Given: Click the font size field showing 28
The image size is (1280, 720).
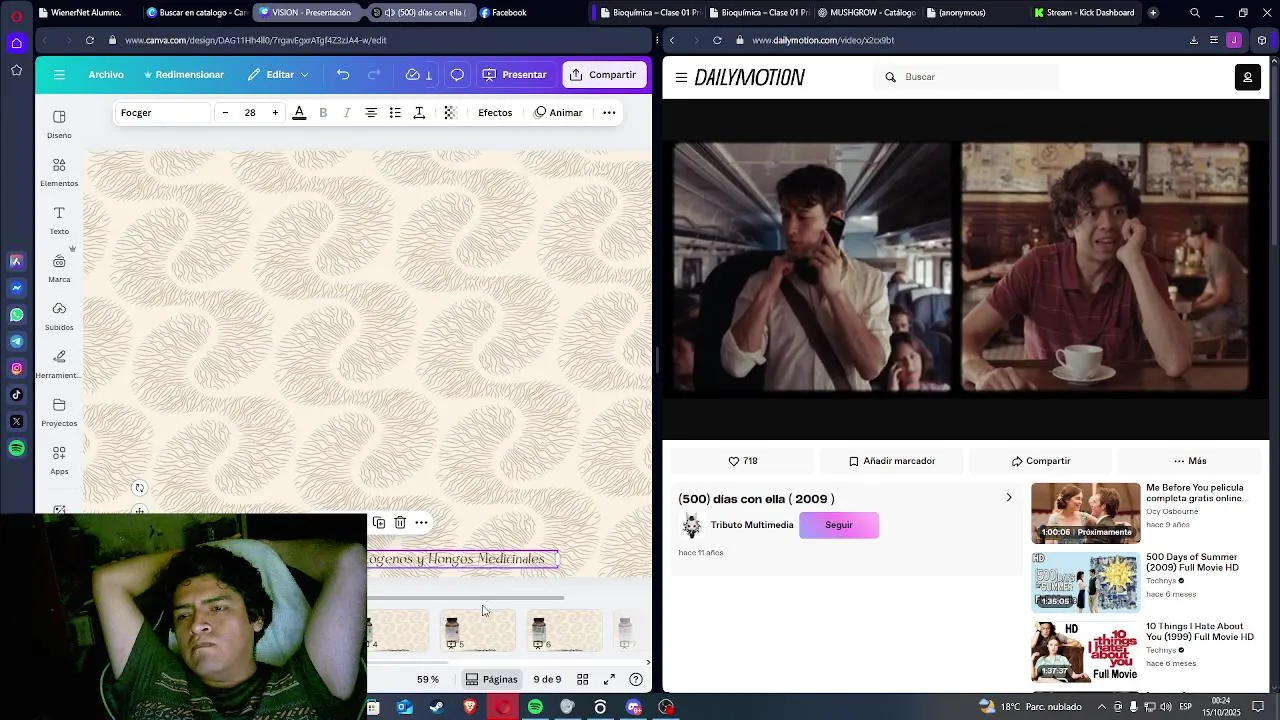Looking at the screenshot, I should (250, 113).
